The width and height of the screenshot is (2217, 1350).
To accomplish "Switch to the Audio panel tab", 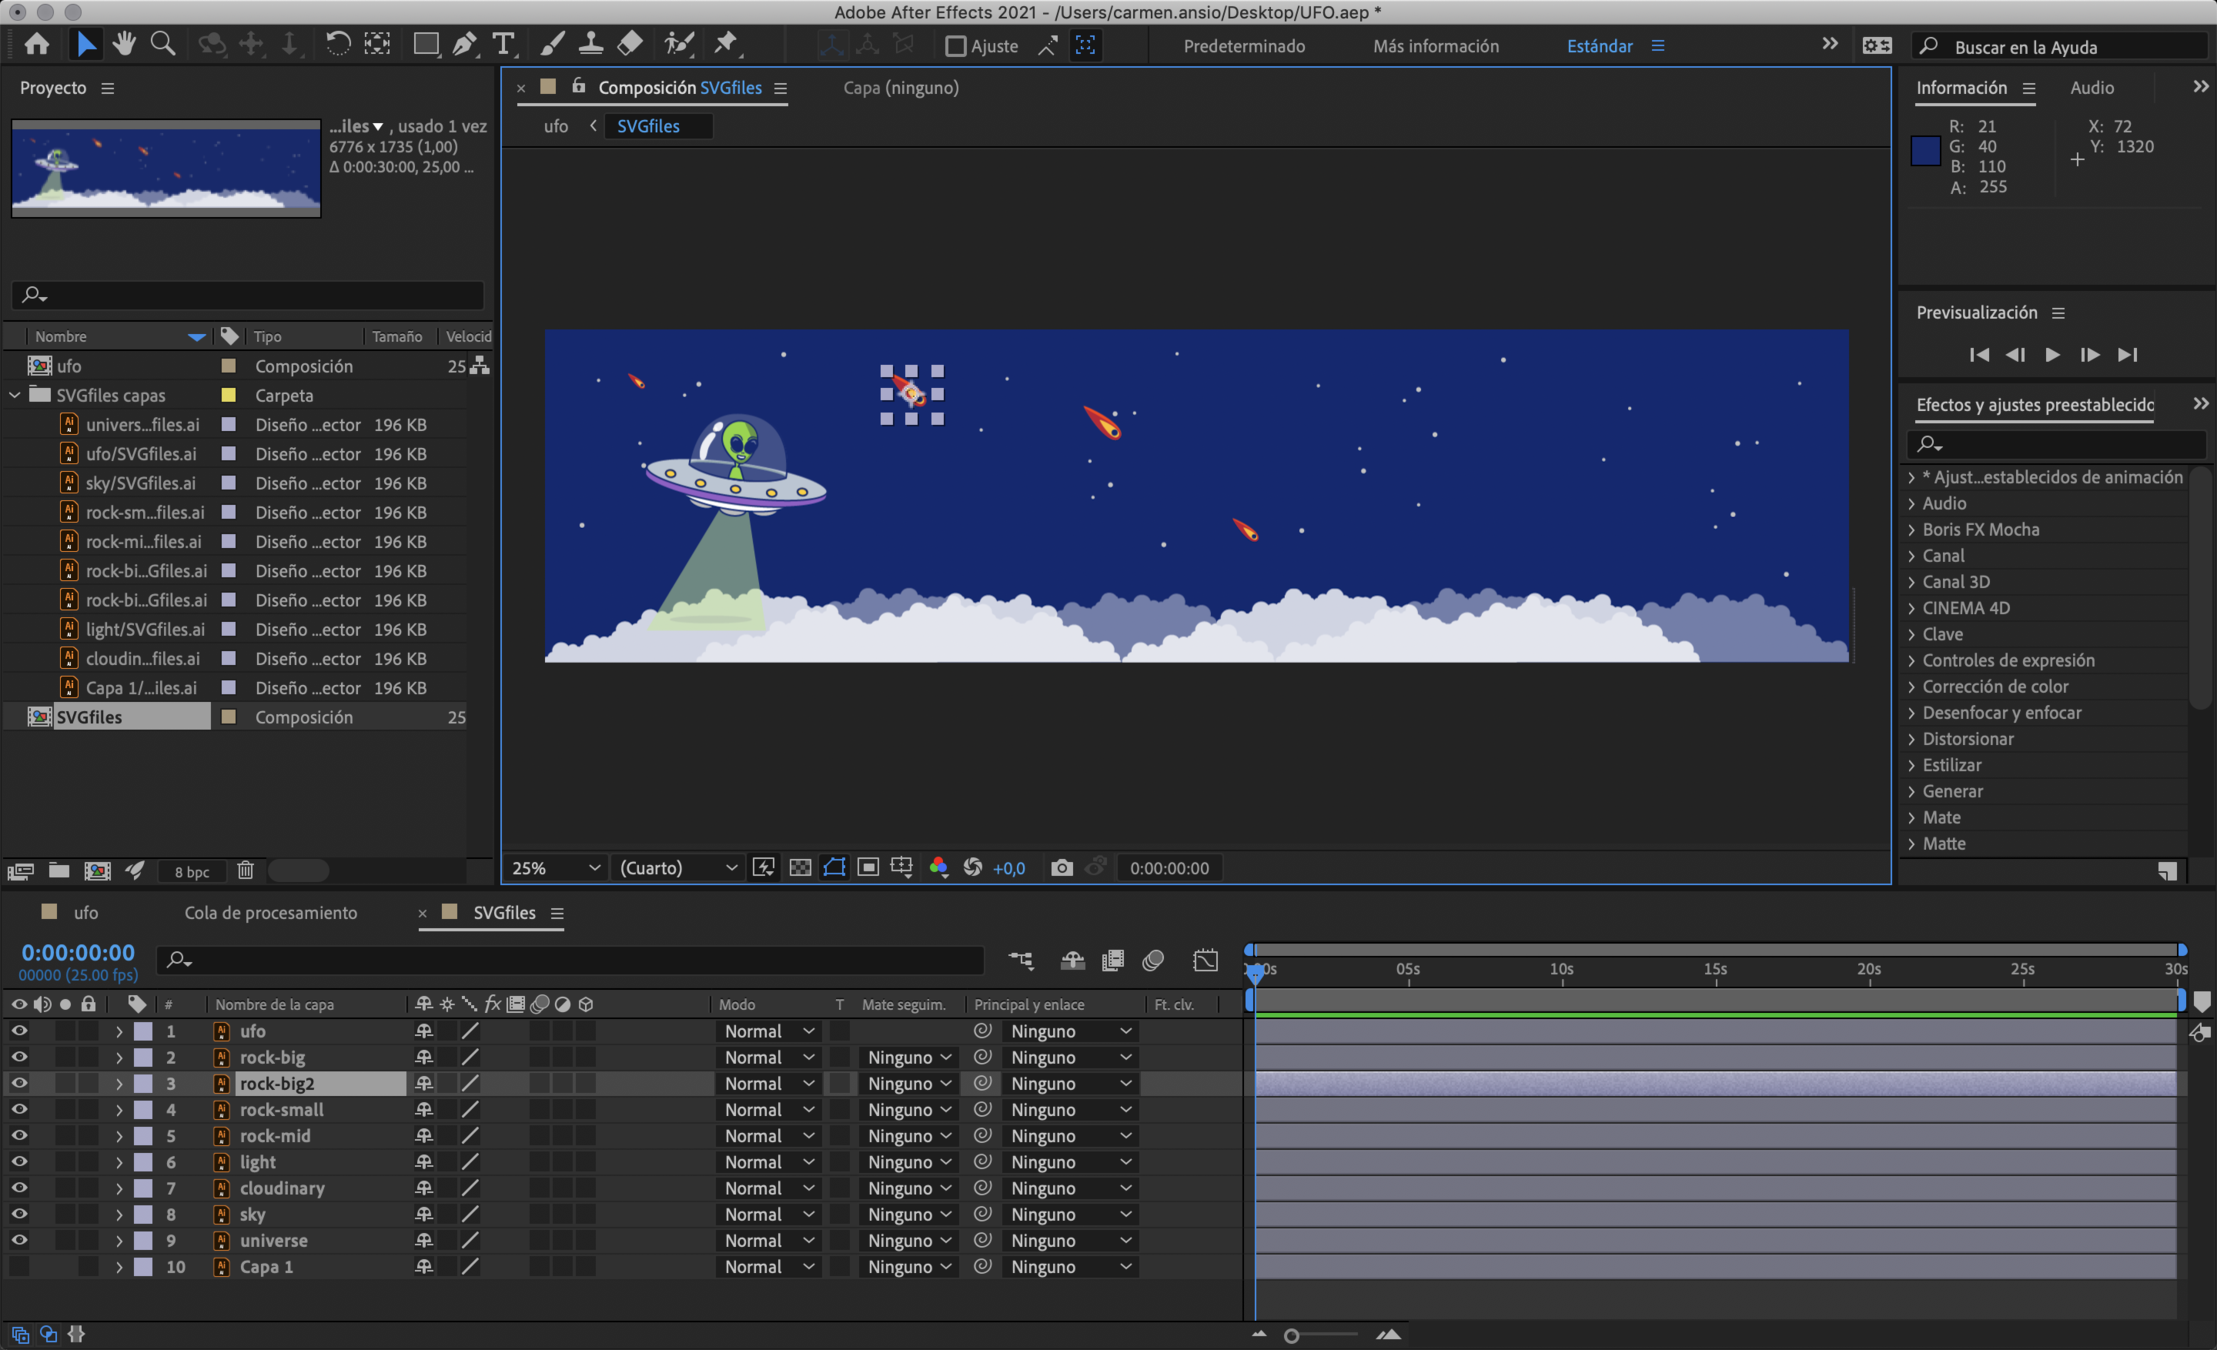I will click(2091, 88).
